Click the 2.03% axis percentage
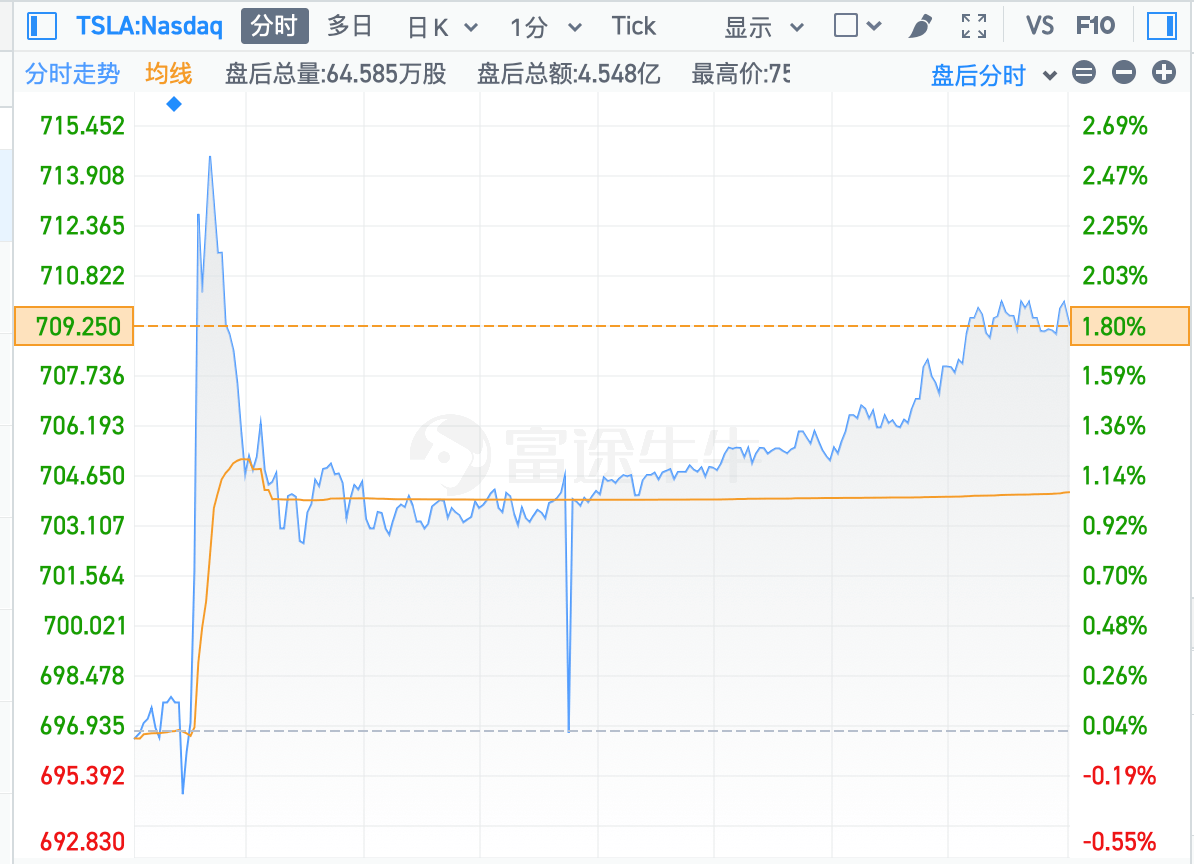Viewport: 1194px width, 864px height. pos(1115,276)
